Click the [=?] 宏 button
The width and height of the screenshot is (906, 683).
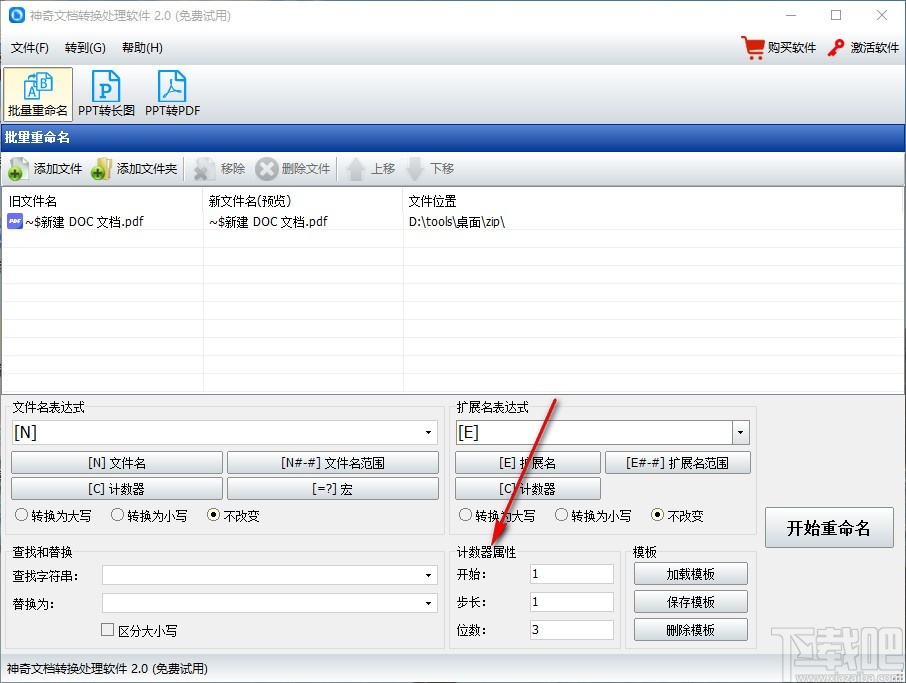[x=333, y=489]
